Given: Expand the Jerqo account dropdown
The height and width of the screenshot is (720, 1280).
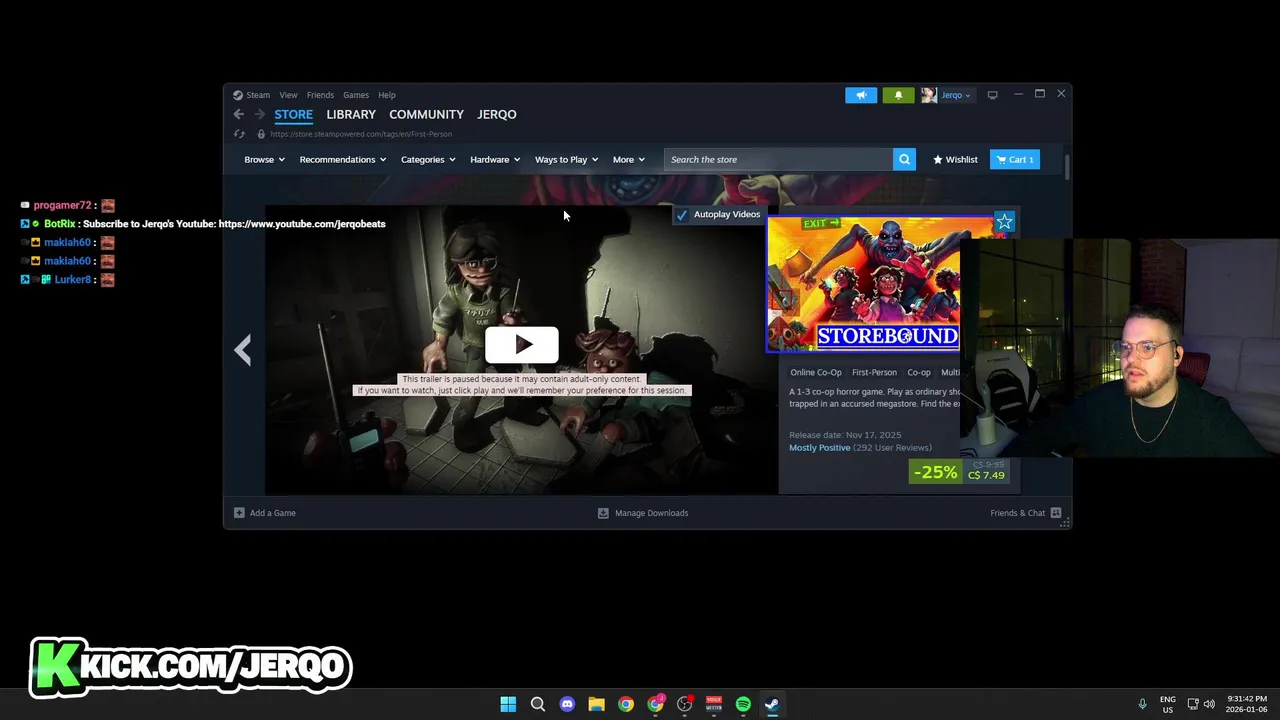Looking at the screenshot, I should point(955,95).
